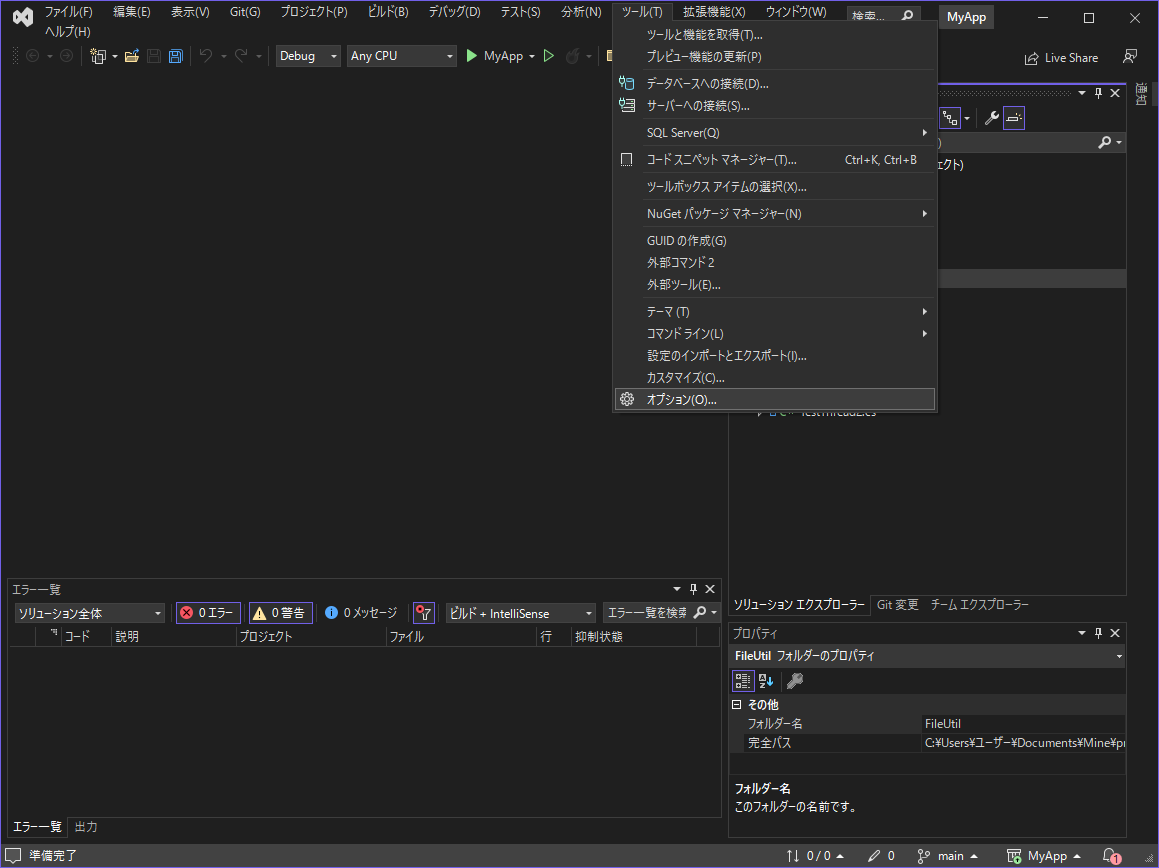Open the notification bell in the status bar
The width and height of the screenshot is (1159, 868).
point(1110,855)
